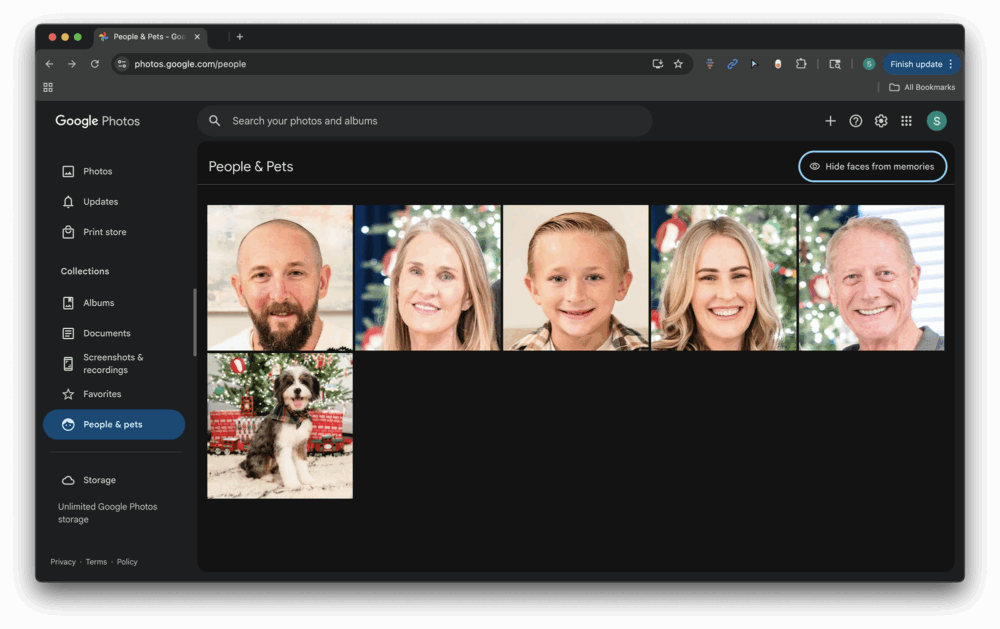This screenshot has width=1000, height=629.
Task: Click the plus Create icon
Action: (830, 121)
